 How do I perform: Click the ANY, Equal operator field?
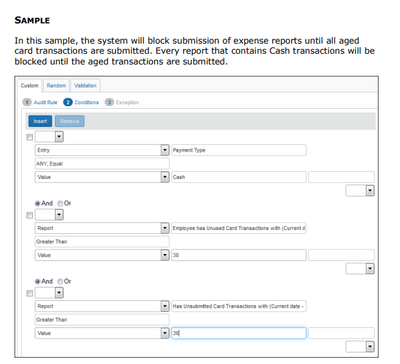(102, 163)
